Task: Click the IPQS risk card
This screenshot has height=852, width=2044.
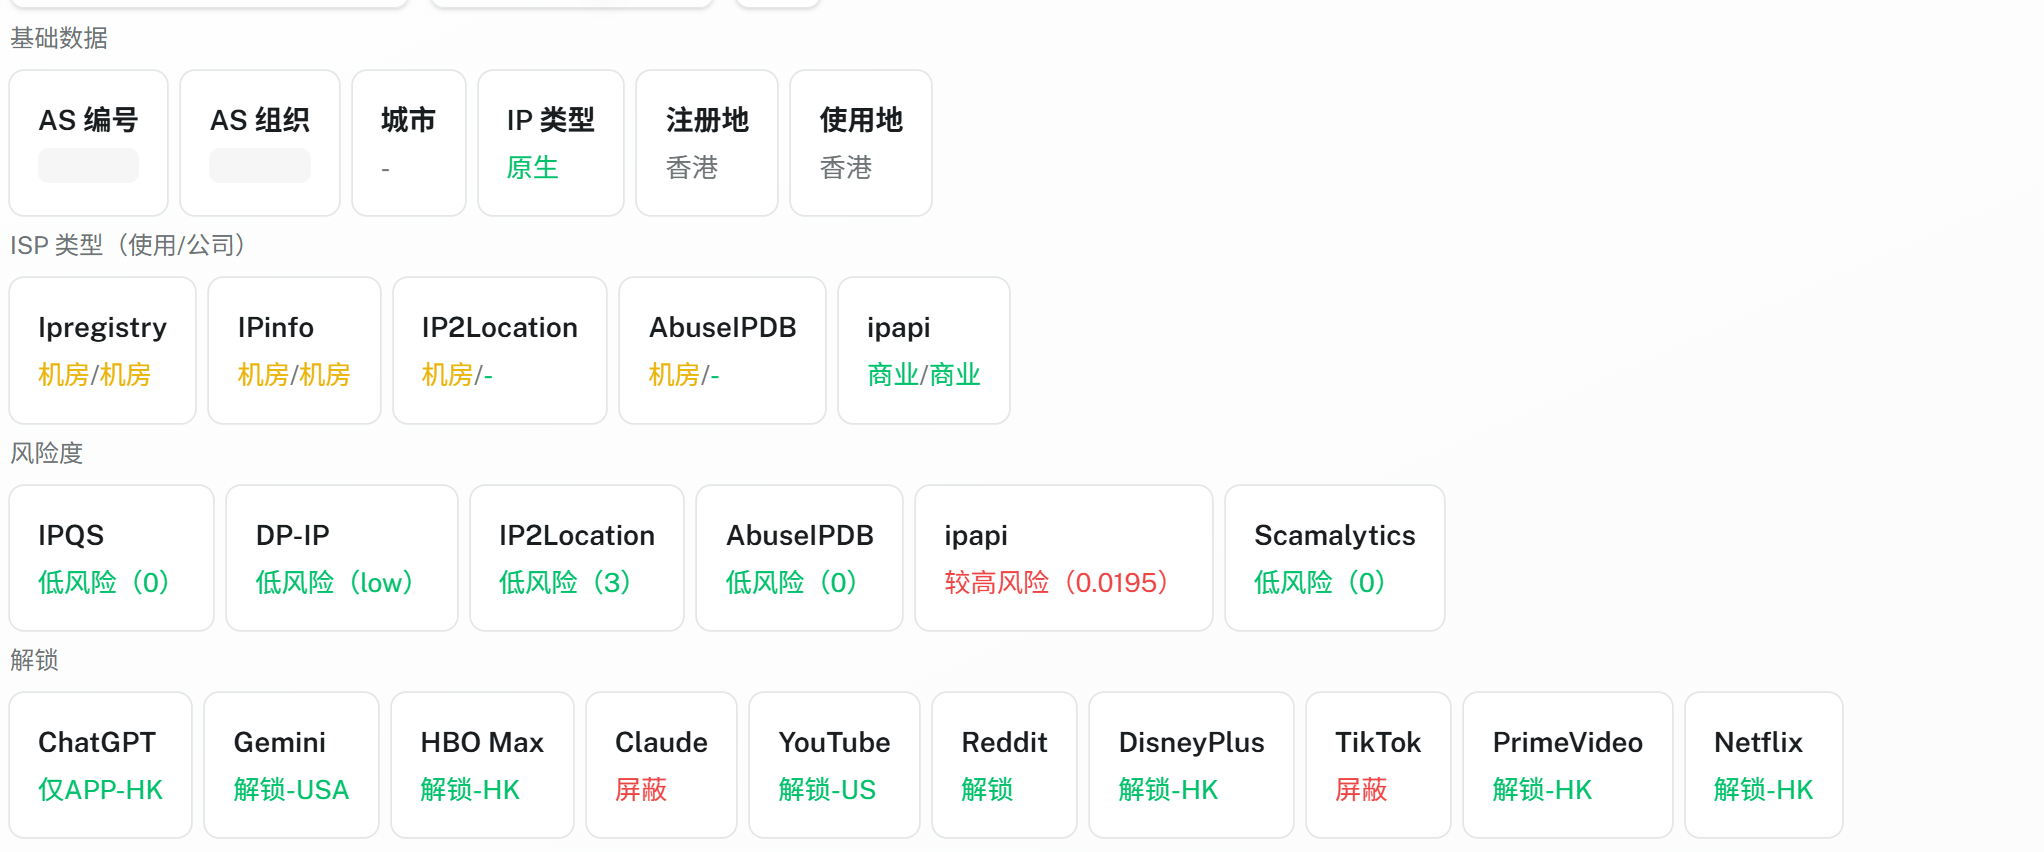Action: click(111, 558)
